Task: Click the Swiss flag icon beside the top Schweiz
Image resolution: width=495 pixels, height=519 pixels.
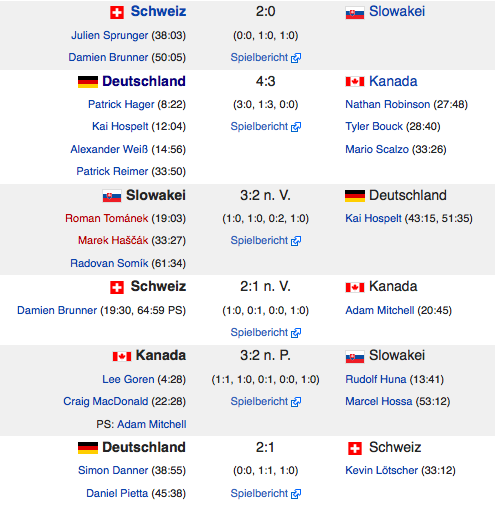Action: tap(117, 13)
